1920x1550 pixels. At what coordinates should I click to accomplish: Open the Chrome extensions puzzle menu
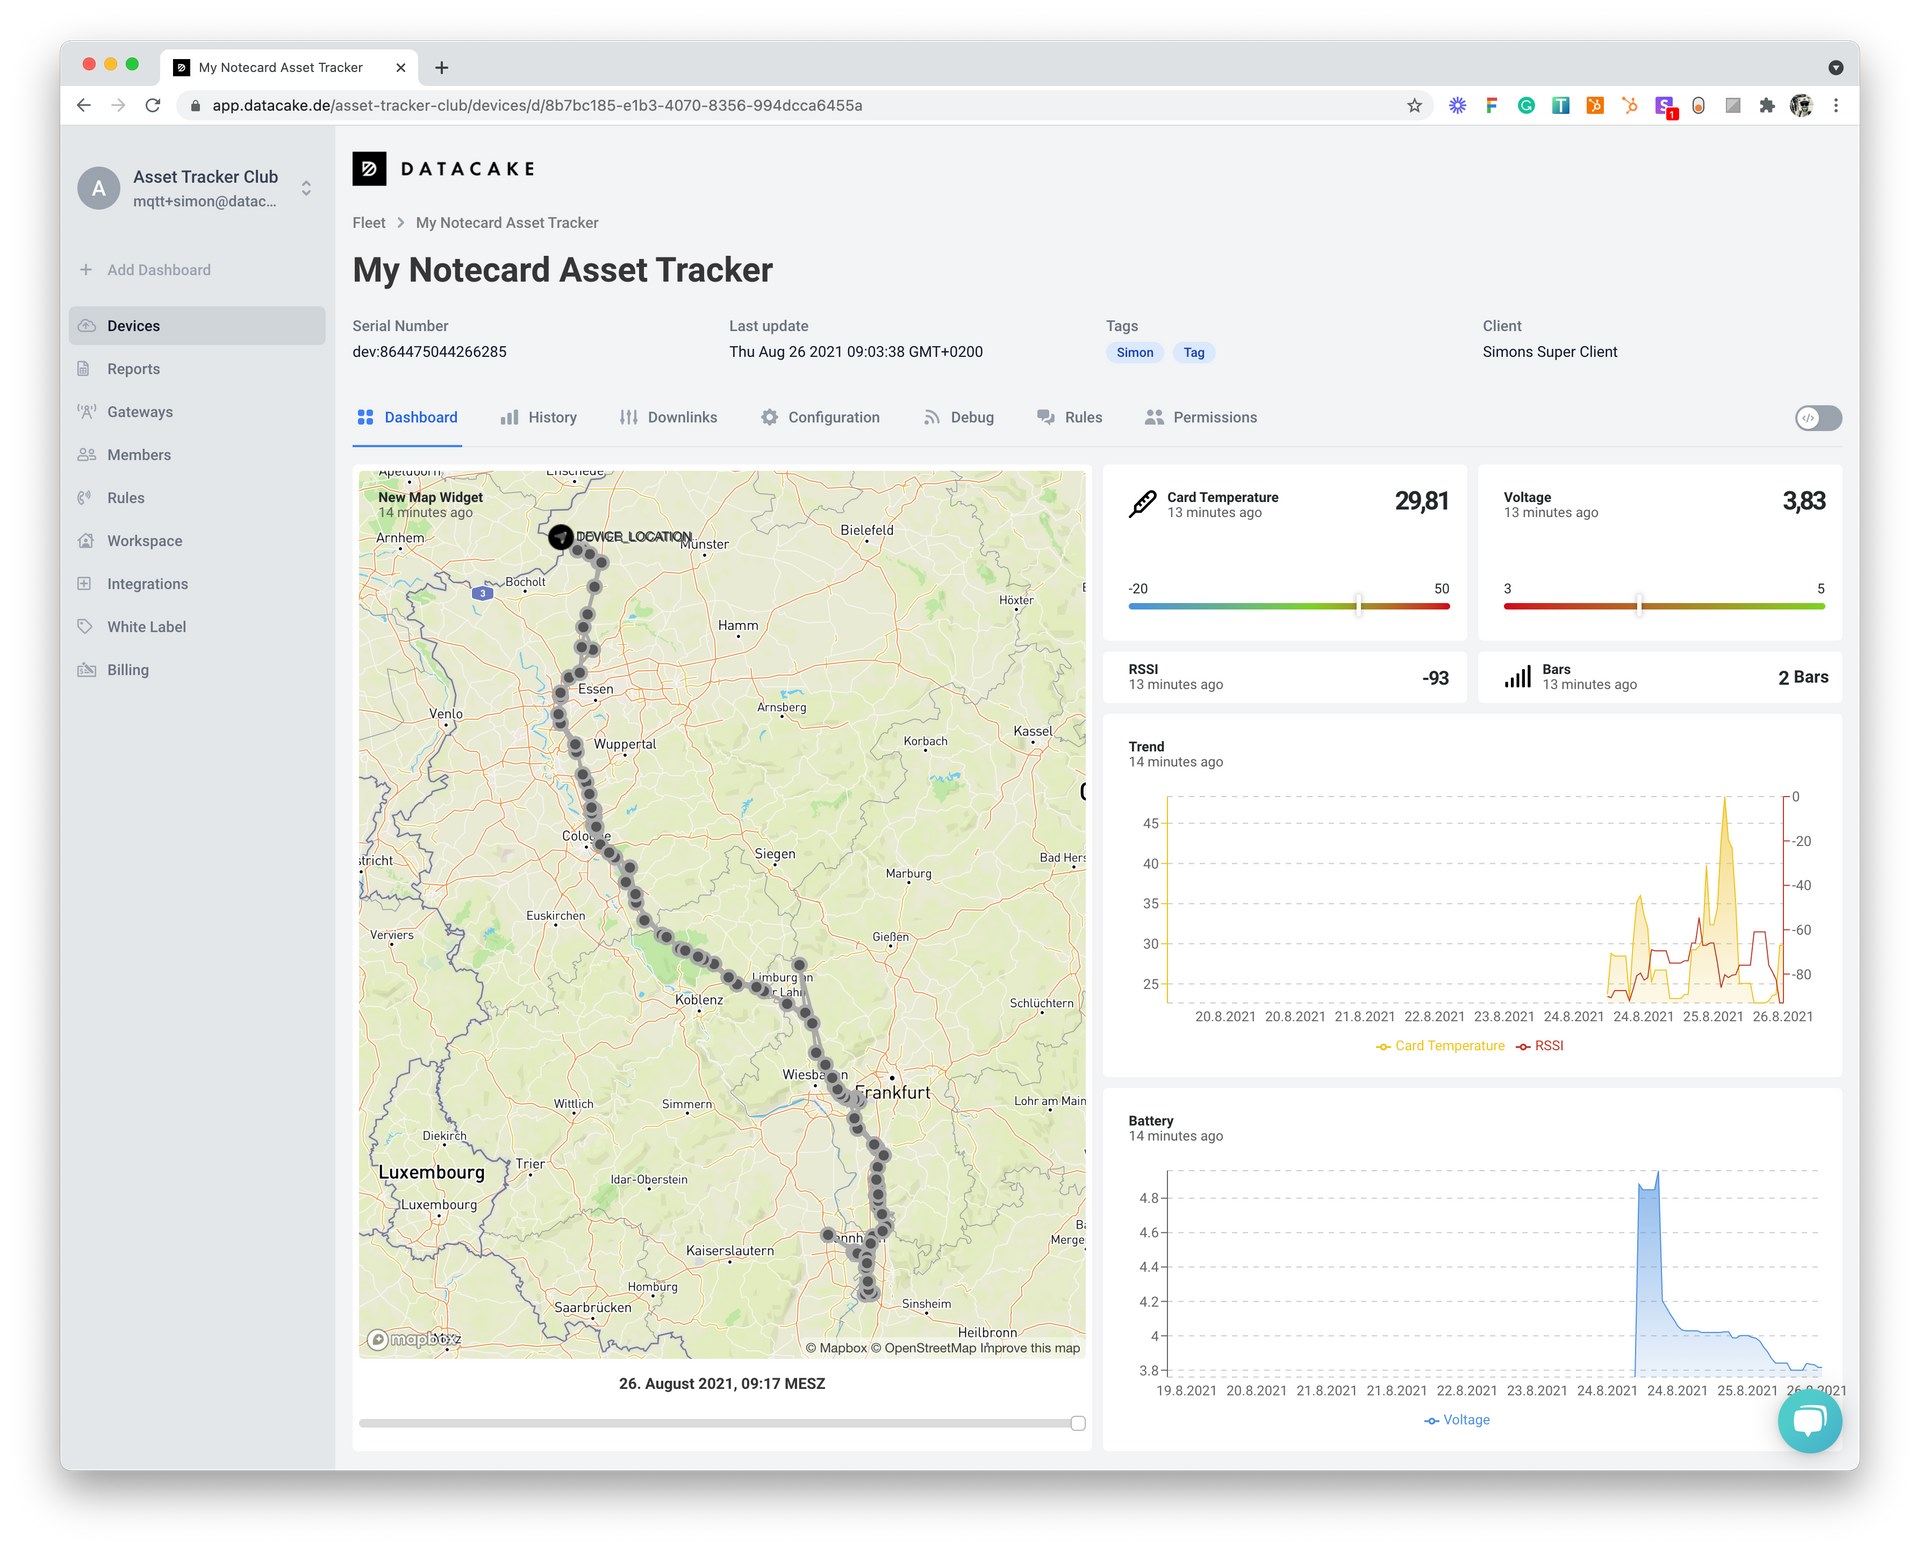[x=1767, y=105]
